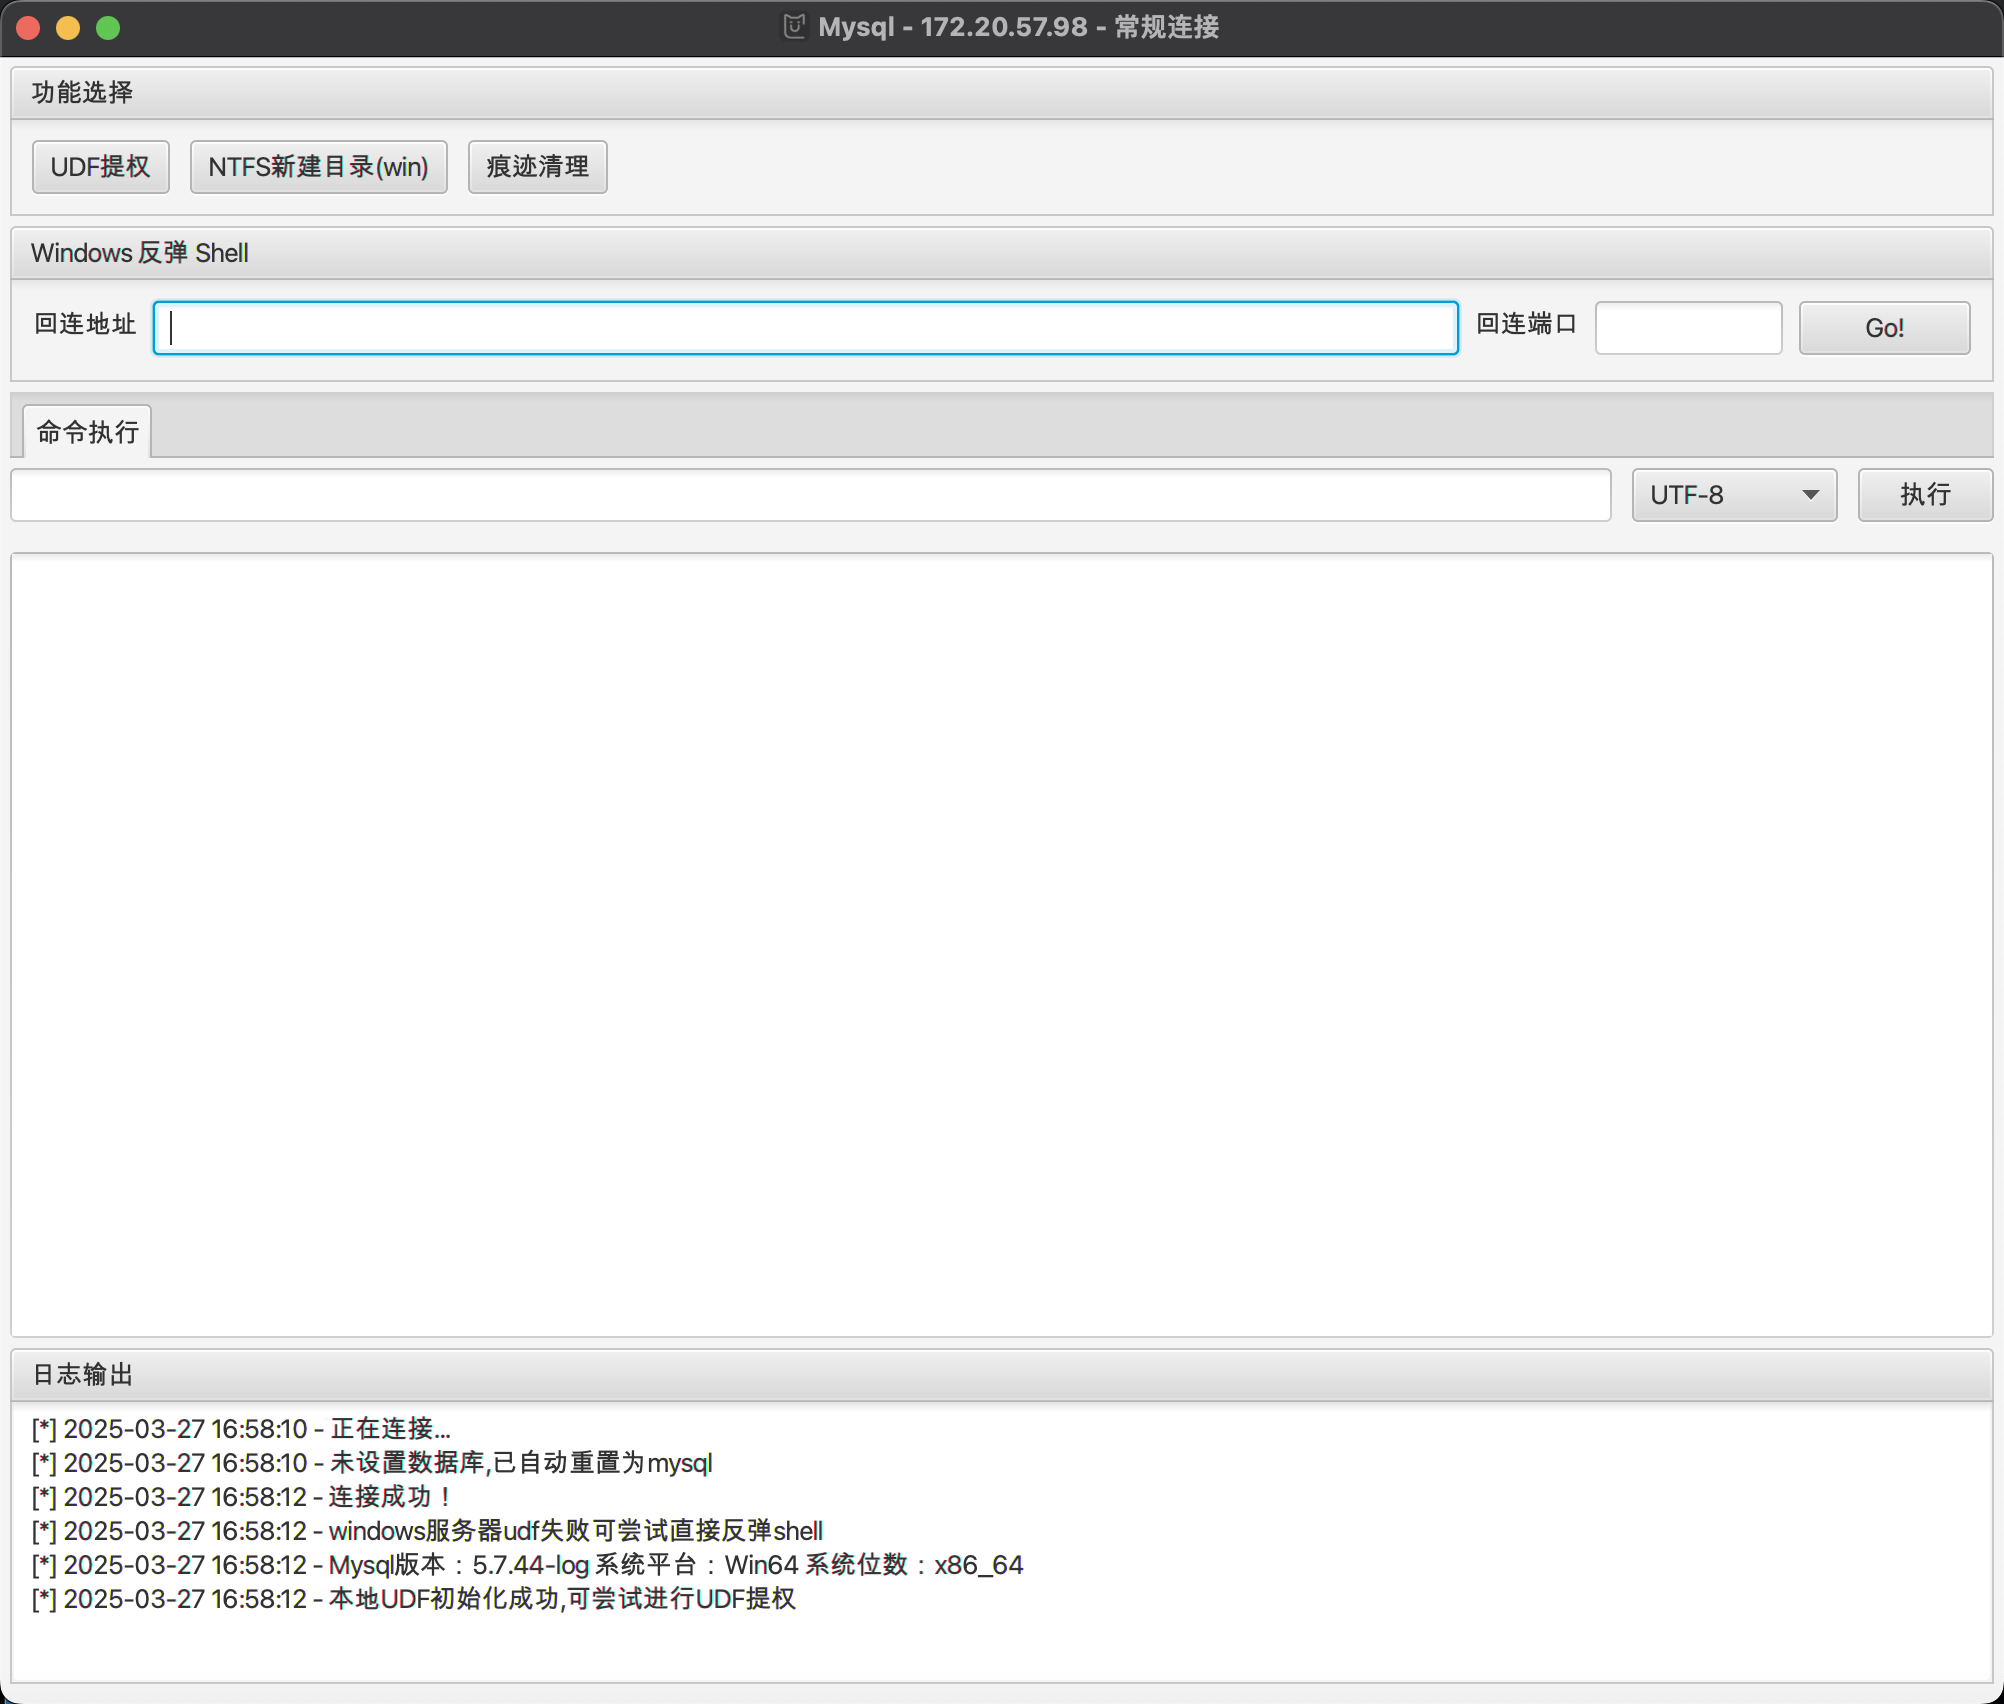Maximize the window with green button
This screenshot has width=2004, height=1704.
coord(108,28)
